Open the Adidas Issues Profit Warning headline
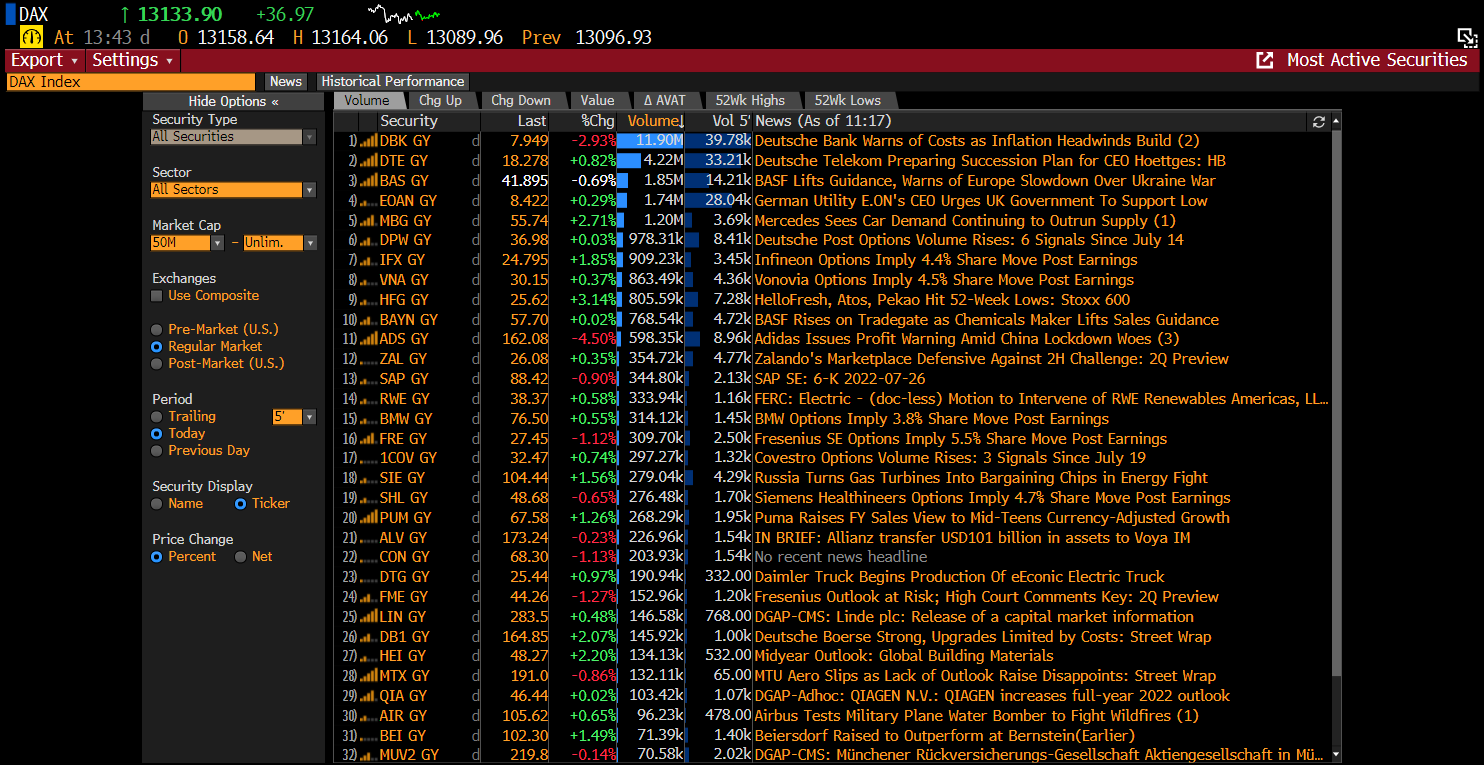This screenshot has width=1484, height=765. [967, 339]
